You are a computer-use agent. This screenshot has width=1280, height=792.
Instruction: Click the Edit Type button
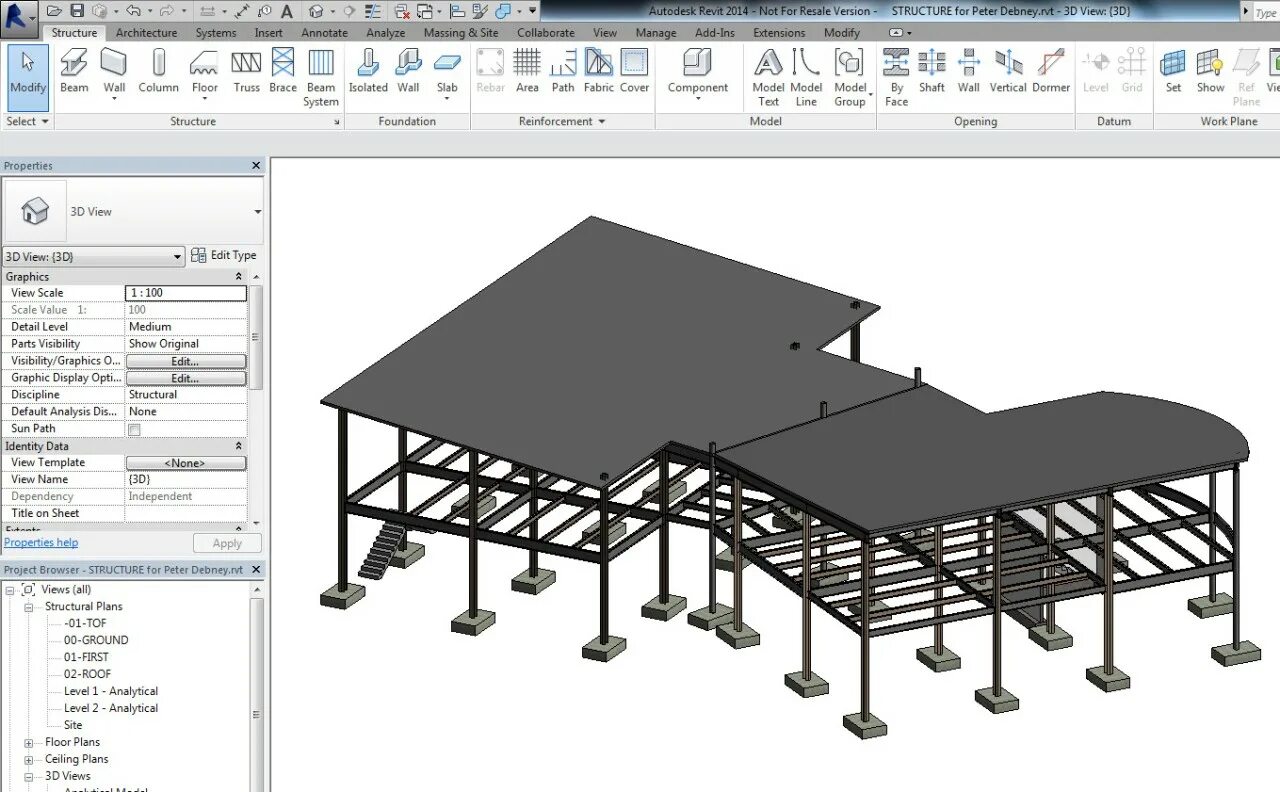(x=224, y=255)
